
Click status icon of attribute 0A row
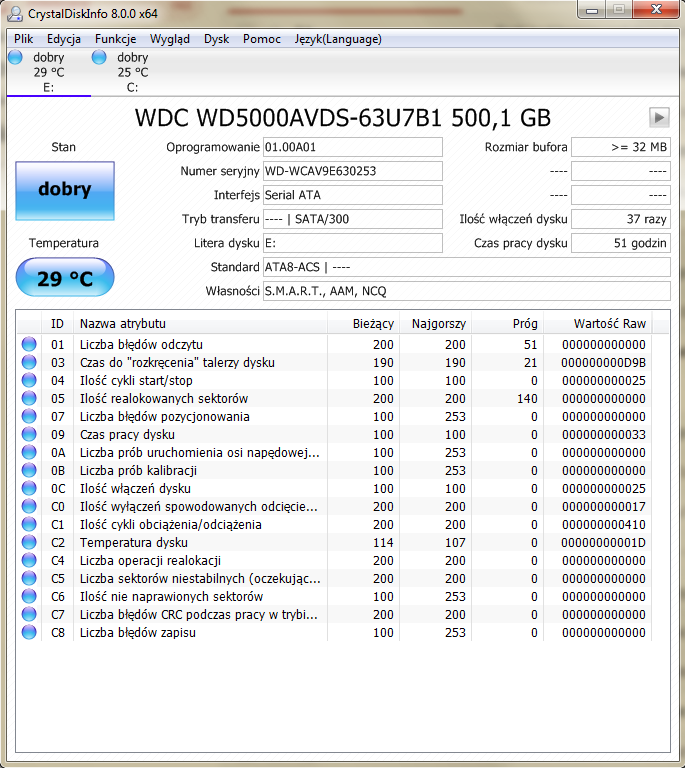tap(29, 453)
